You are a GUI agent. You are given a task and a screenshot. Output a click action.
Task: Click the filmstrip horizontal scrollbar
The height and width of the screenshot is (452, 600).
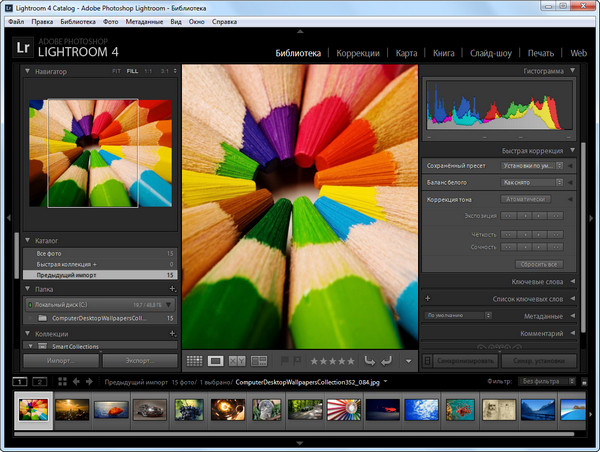pyautogui.click(x=294, y=434)
